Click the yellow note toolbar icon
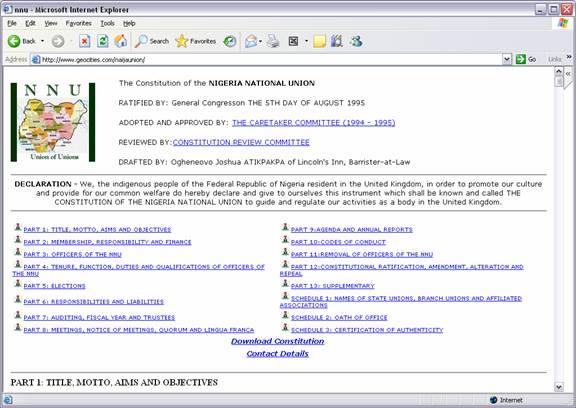 (319, 41)
